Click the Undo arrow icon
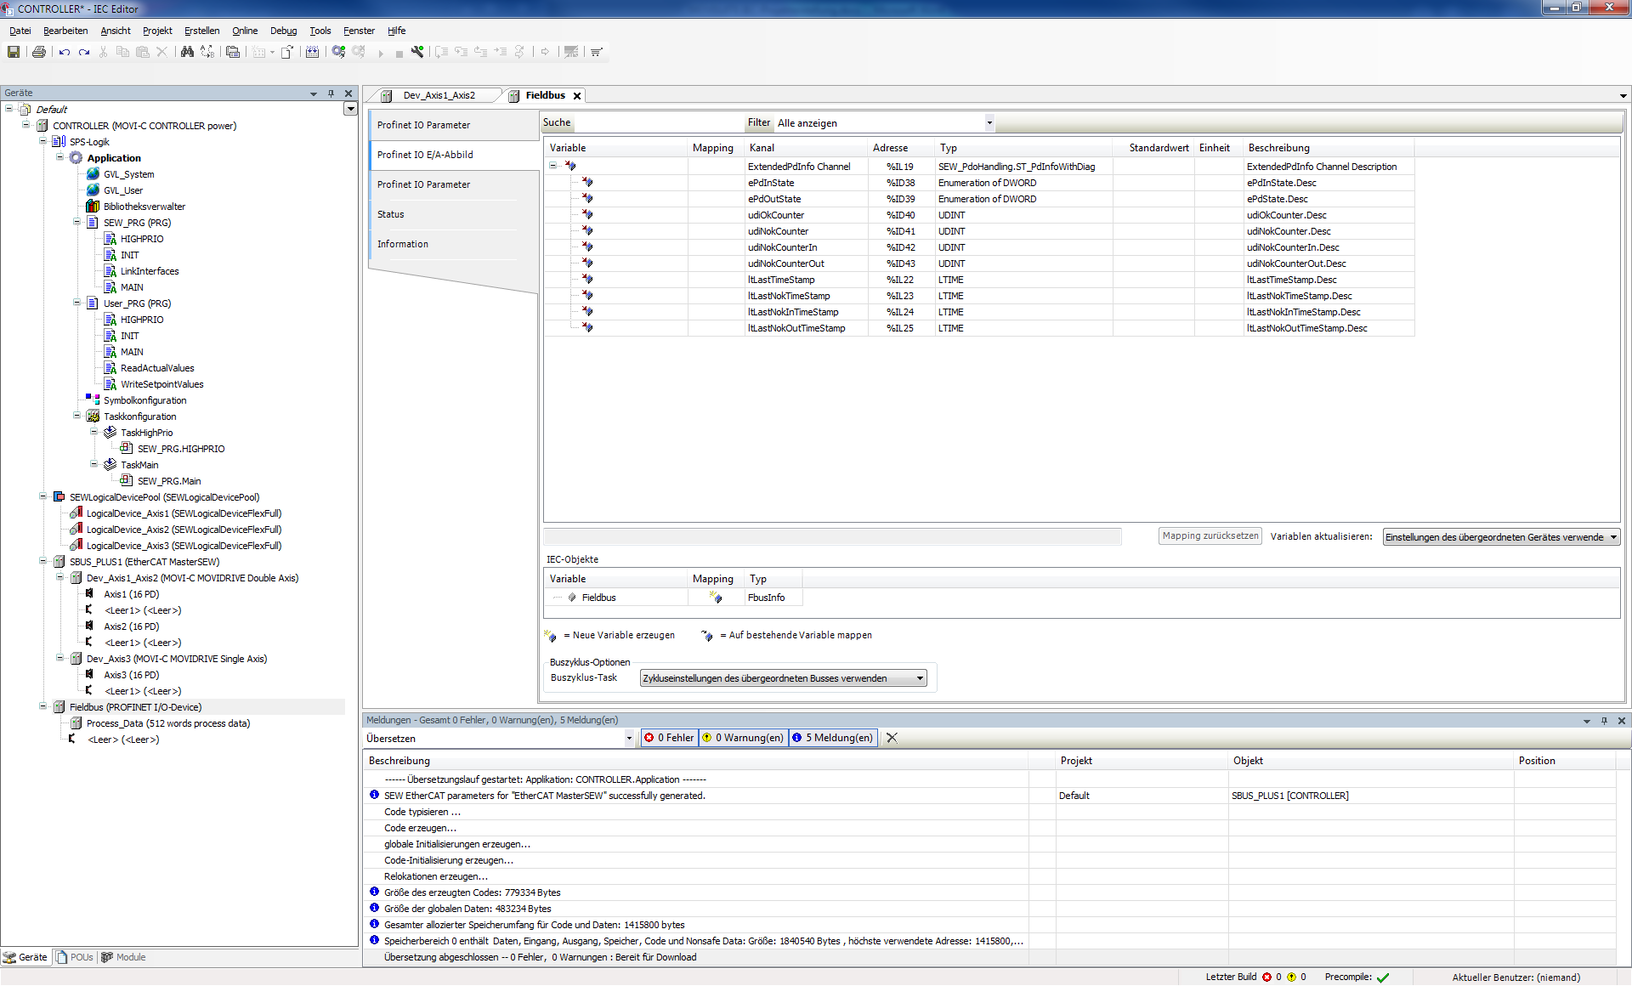The width and height of the screenshot is (1632, 986). pos(64,52)
